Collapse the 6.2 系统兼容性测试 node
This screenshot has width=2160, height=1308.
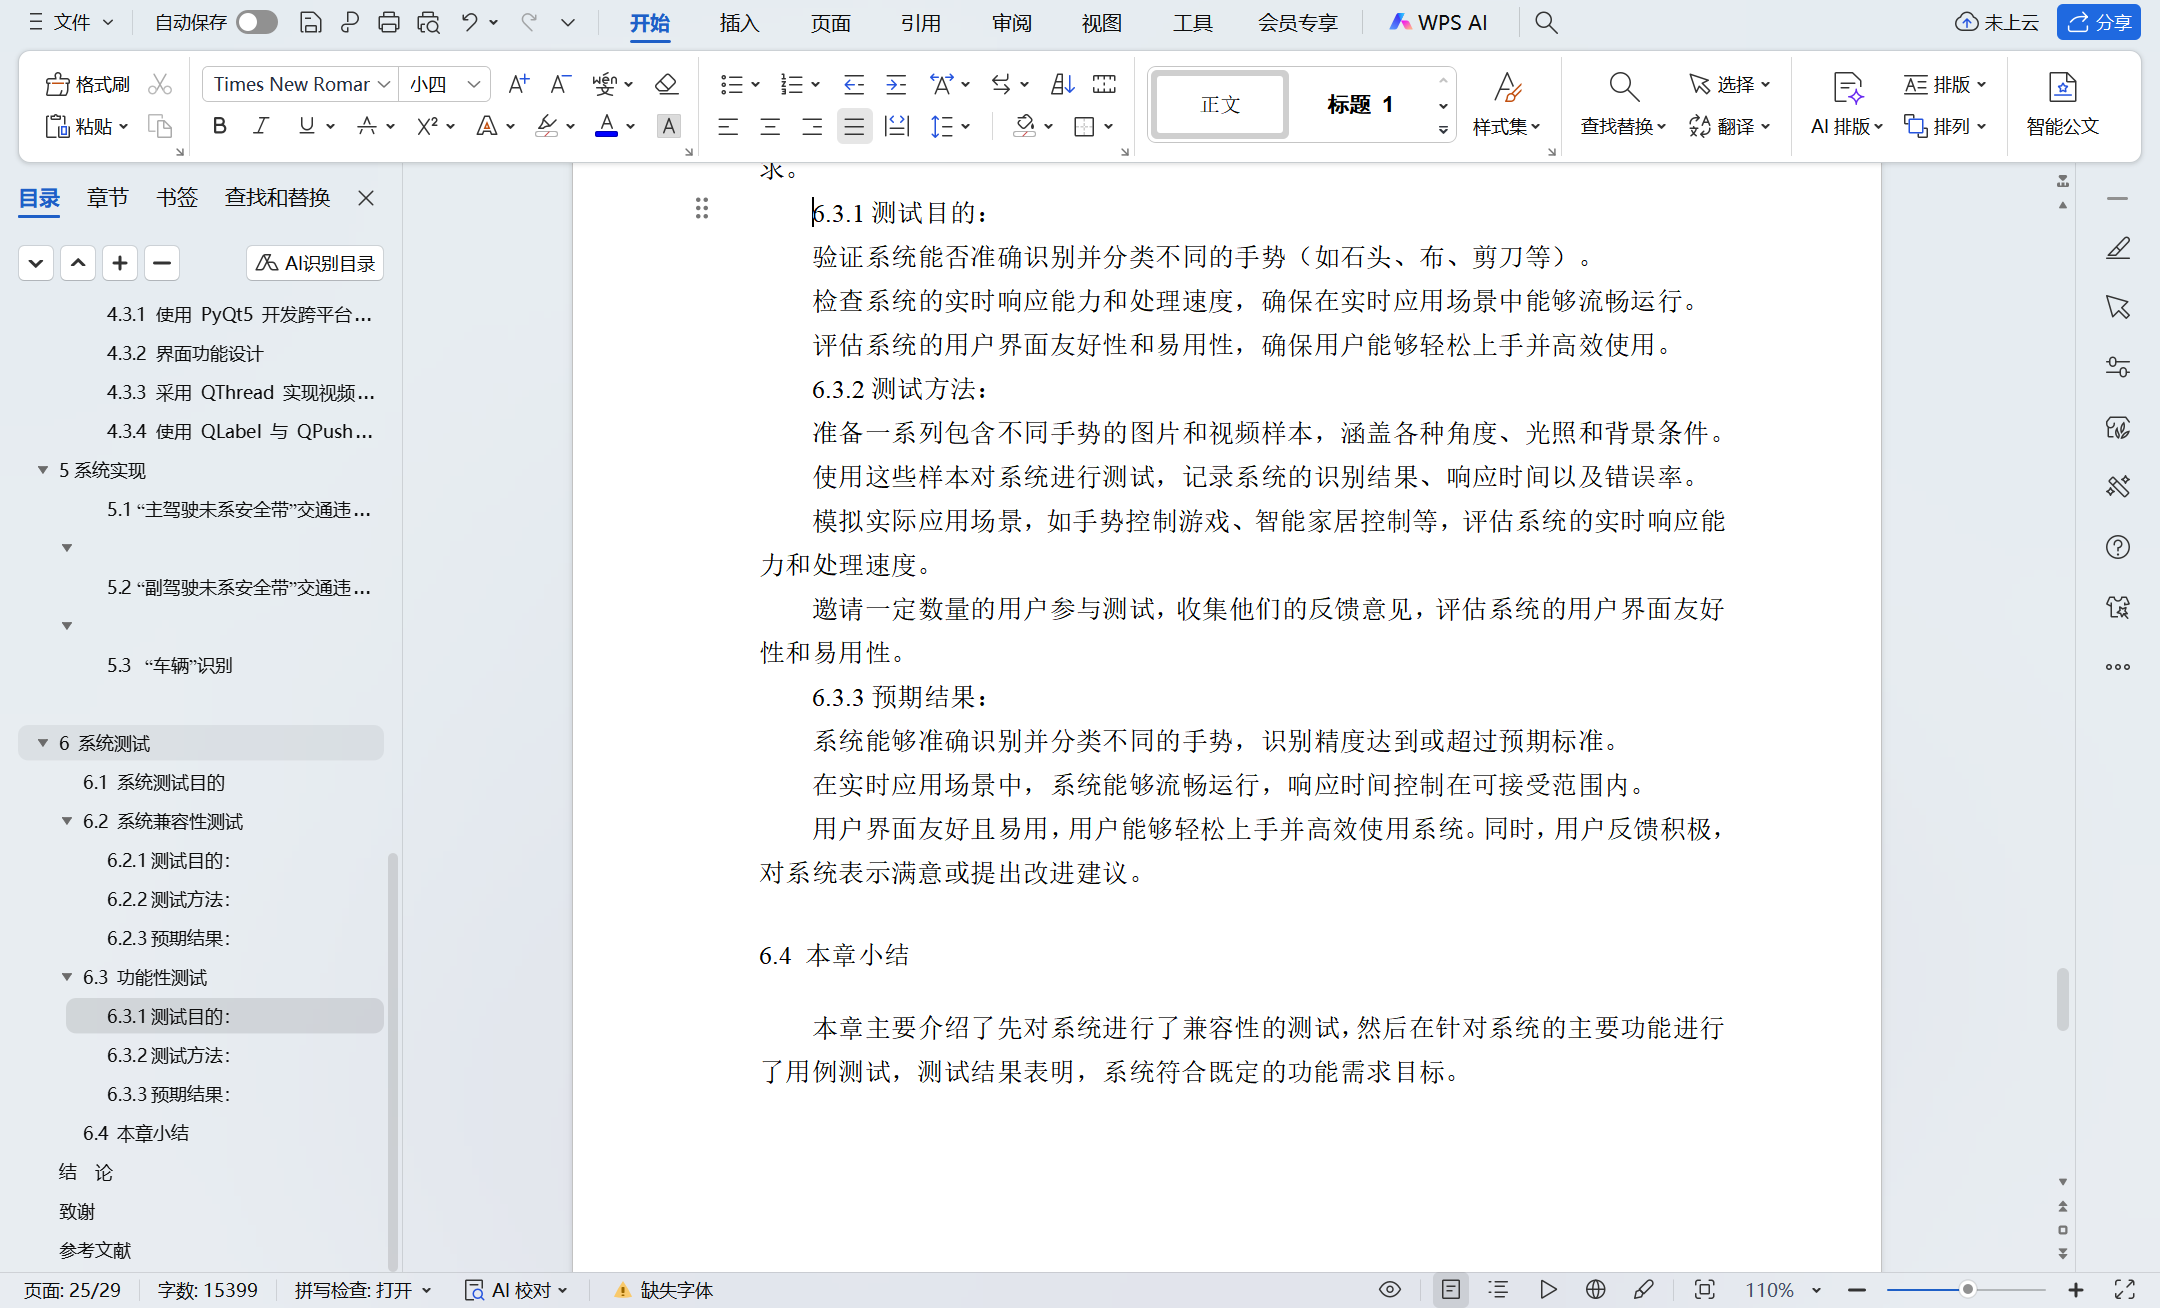coord(67,821)
